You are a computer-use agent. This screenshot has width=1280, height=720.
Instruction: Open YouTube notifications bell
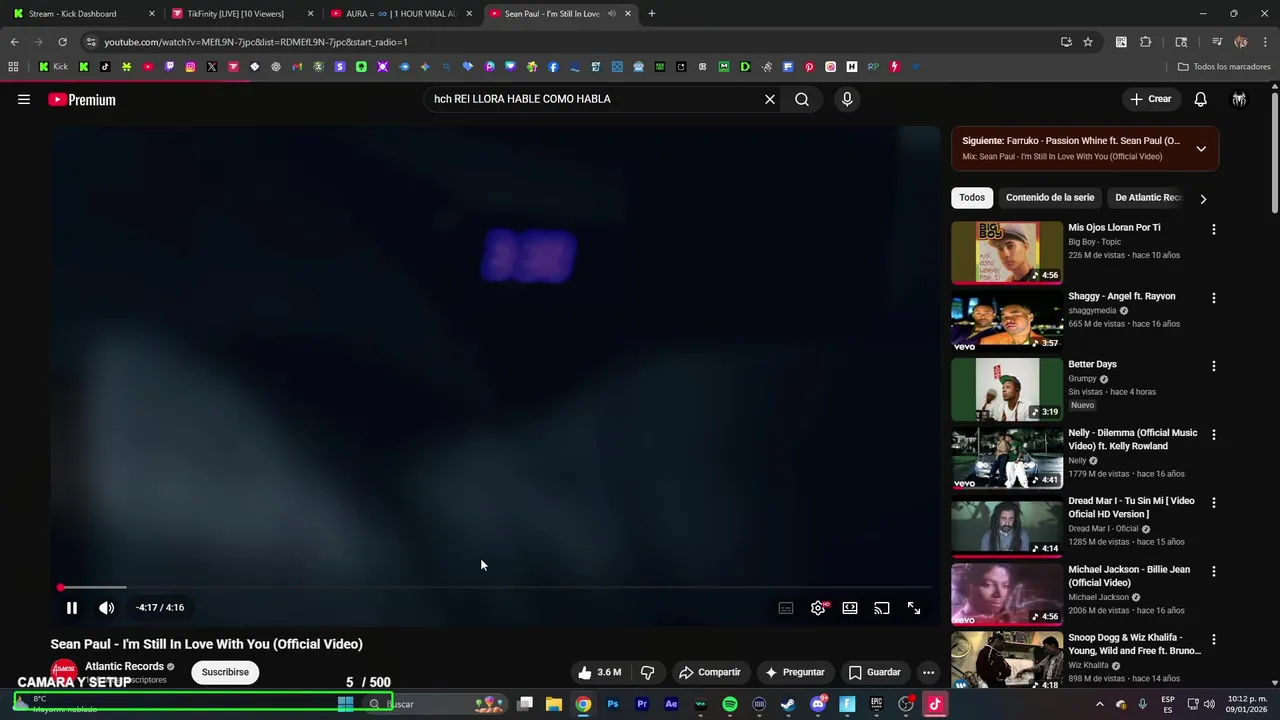click(x=1200, y=99)
